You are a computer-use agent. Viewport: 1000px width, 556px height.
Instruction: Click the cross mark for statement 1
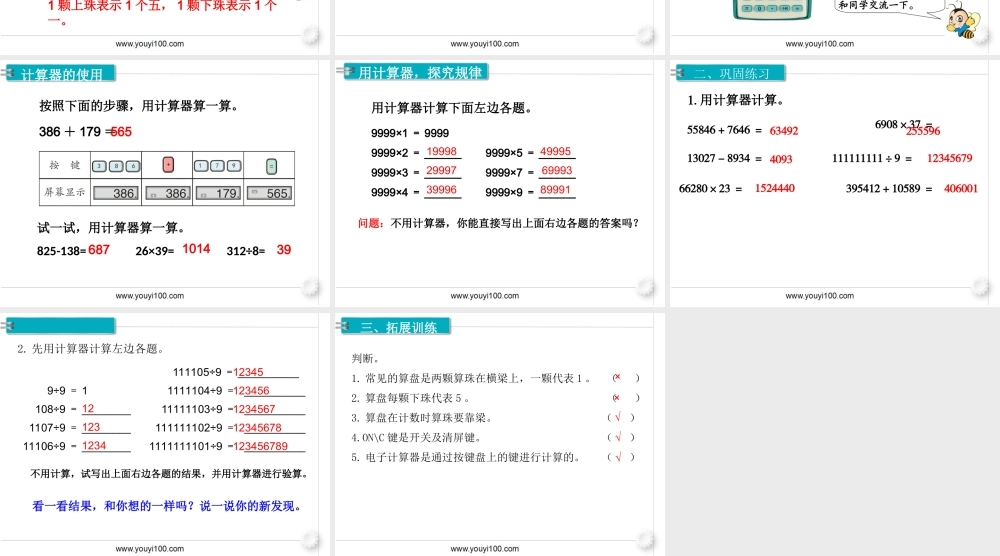[618, 378]
